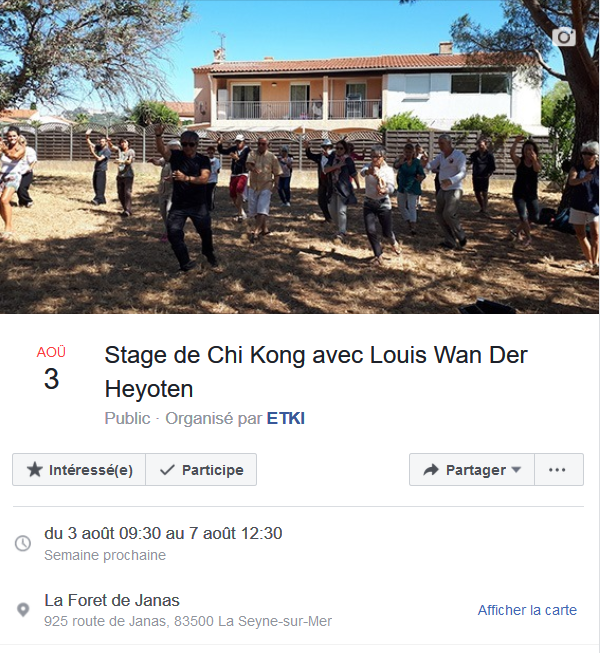
Task: Click the share arrow icon
Action: pyautogui.click(x=431, y=470)
